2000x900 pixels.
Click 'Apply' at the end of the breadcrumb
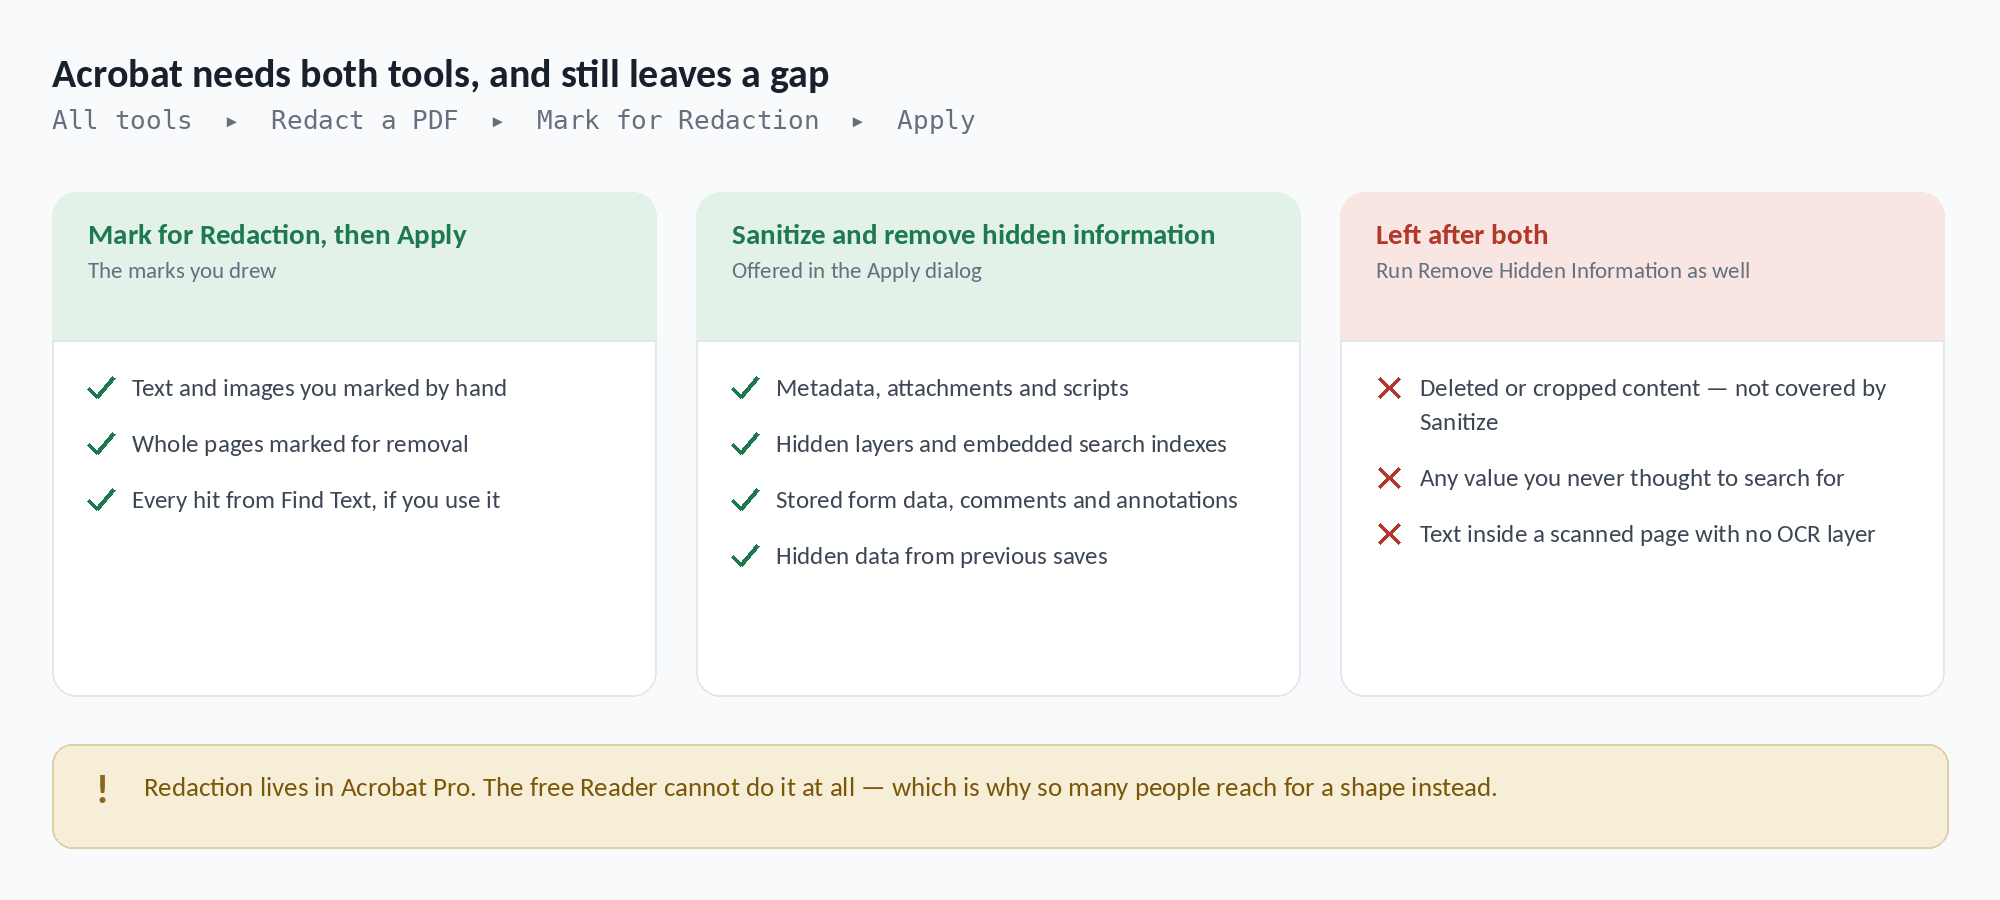936,121
